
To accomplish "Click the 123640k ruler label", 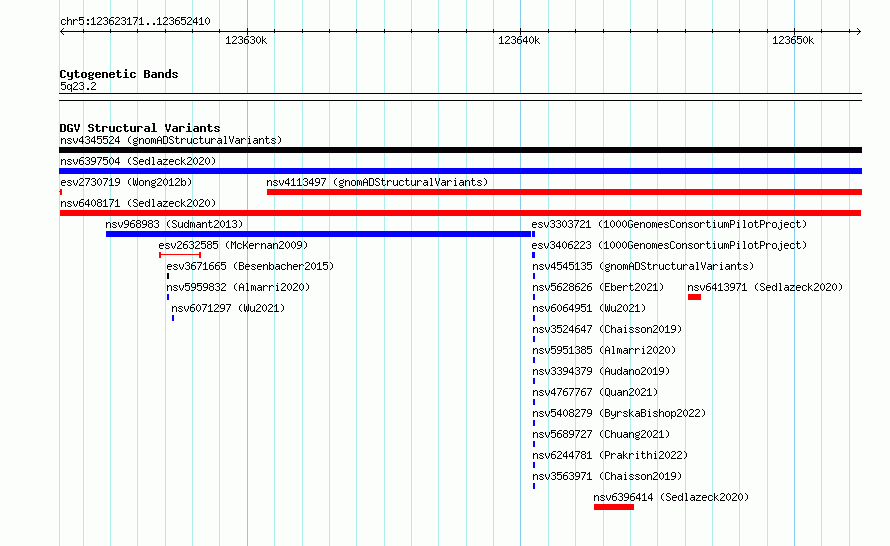I will (519, 40).
